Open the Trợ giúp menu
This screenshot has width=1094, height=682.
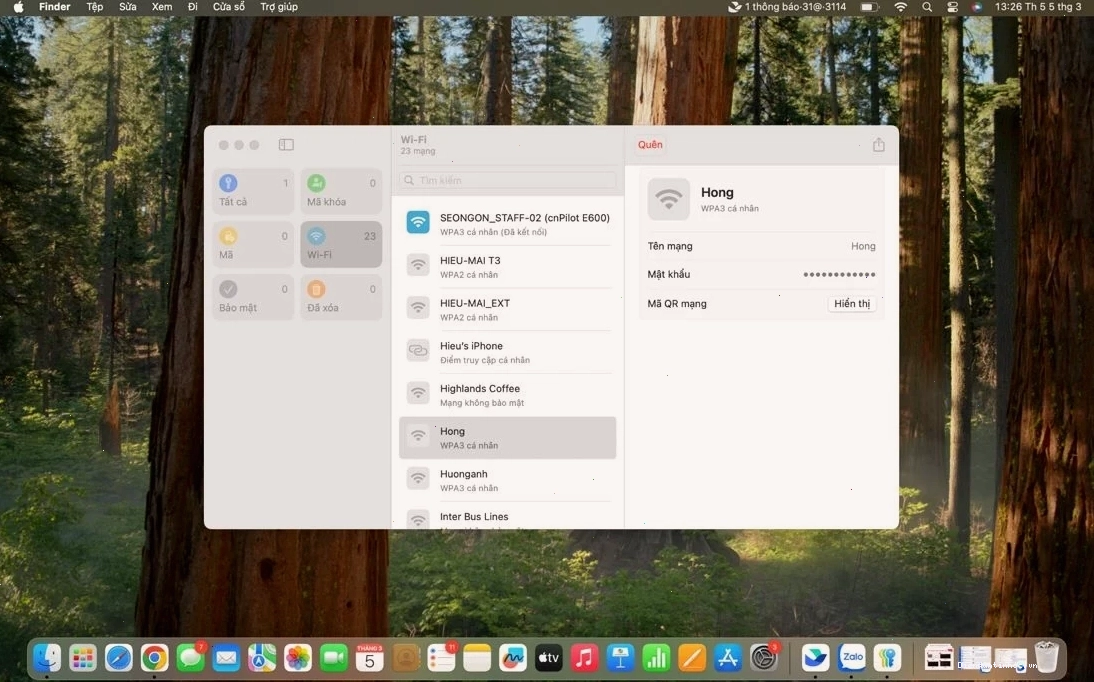click(x=279, y=7)
